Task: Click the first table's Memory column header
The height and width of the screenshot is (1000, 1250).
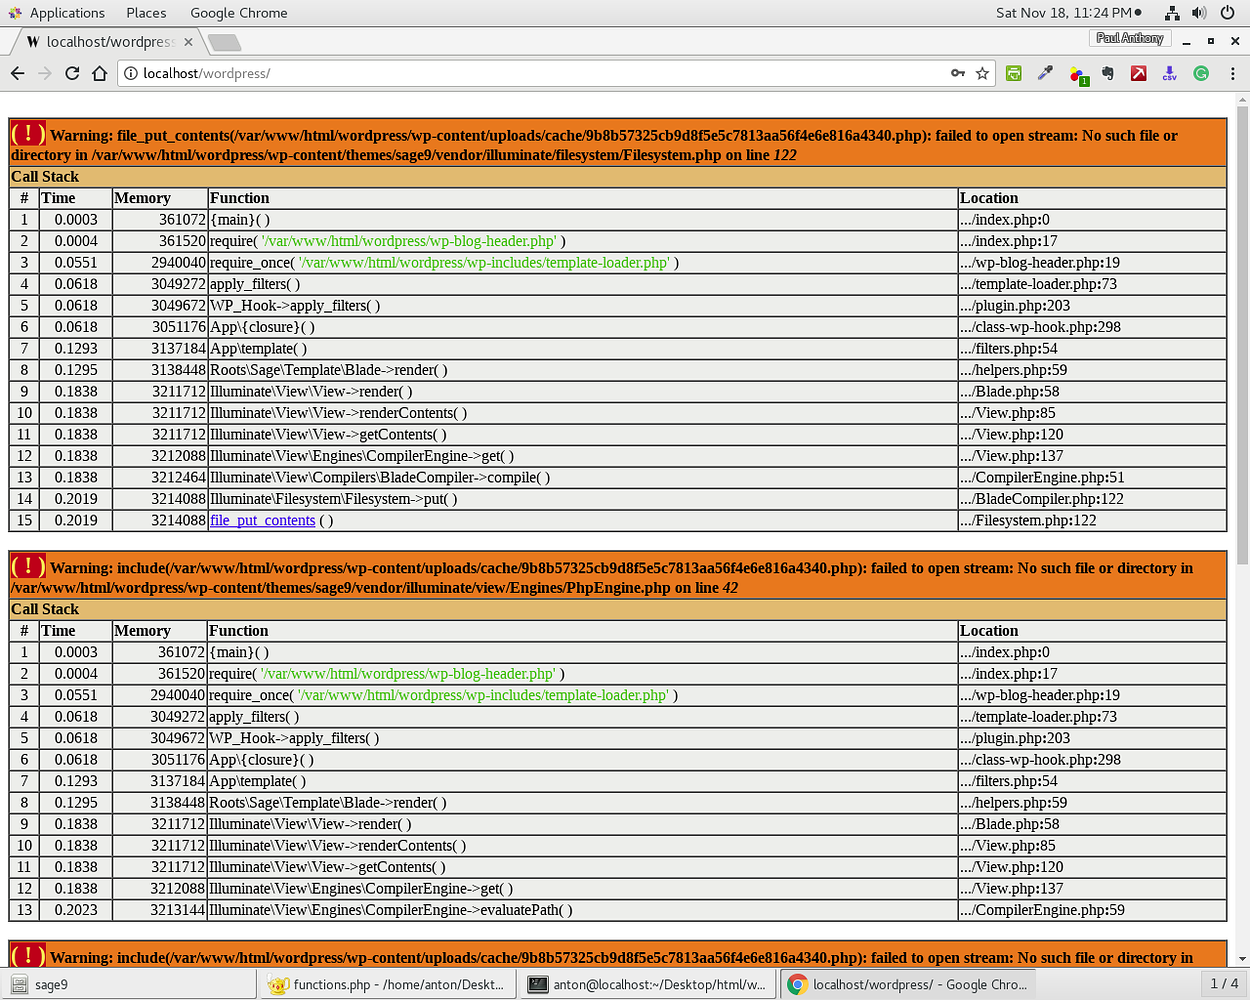Action: [x=159, y=198]
